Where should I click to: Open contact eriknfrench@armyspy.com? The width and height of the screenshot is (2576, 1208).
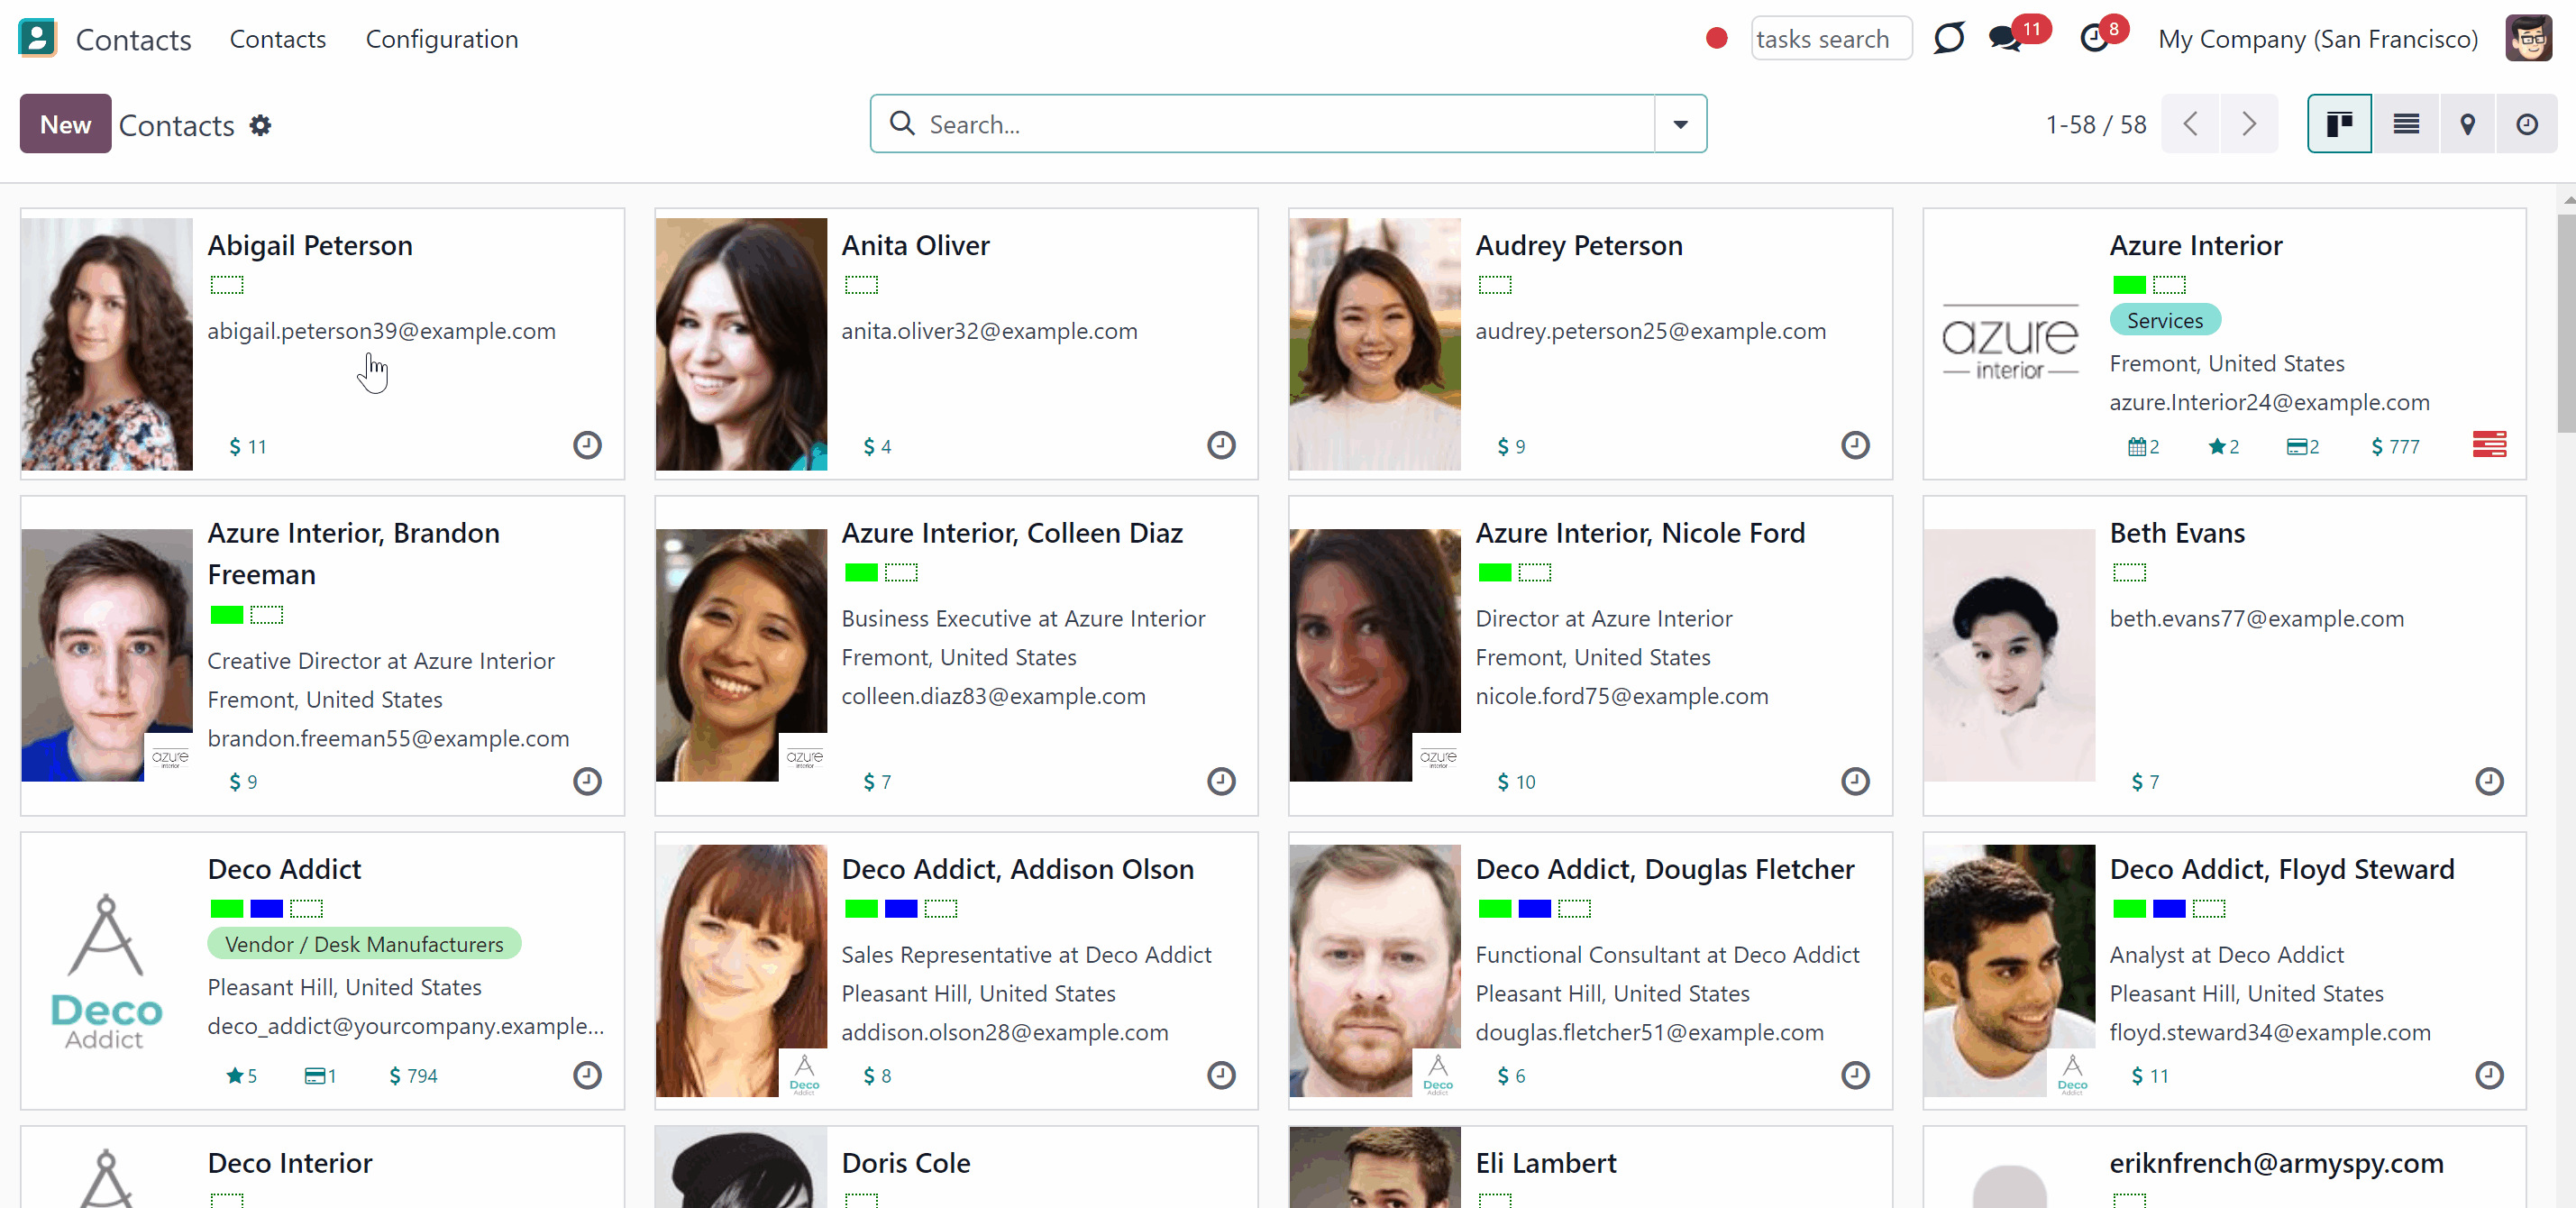click(2276, 1163)
